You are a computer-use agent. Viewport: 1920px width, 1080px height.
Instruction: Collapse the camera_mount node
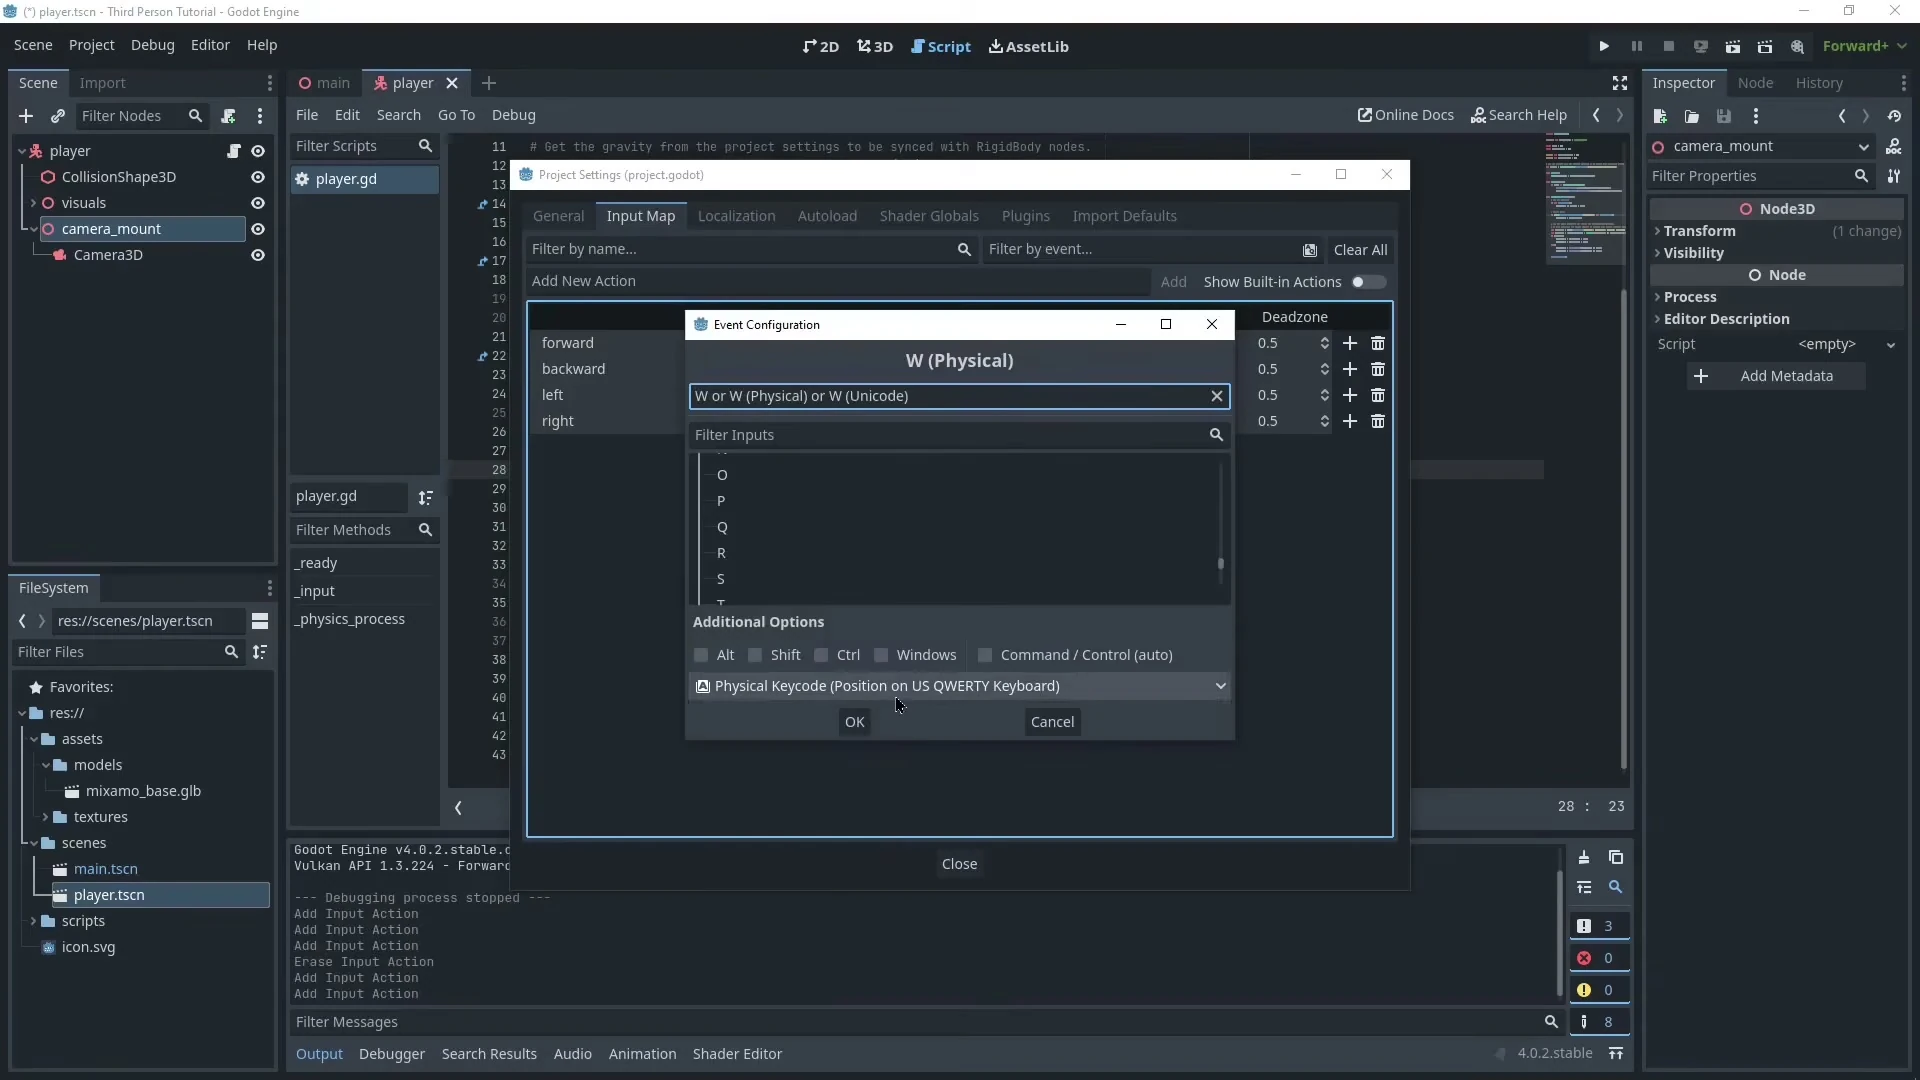33,229
